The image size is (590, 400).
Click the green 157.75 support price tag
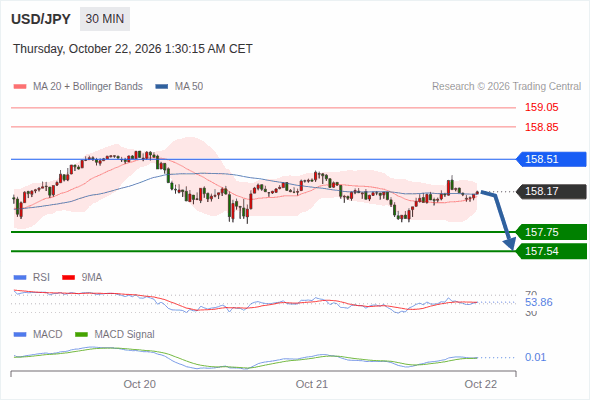(x=551, y=232)
